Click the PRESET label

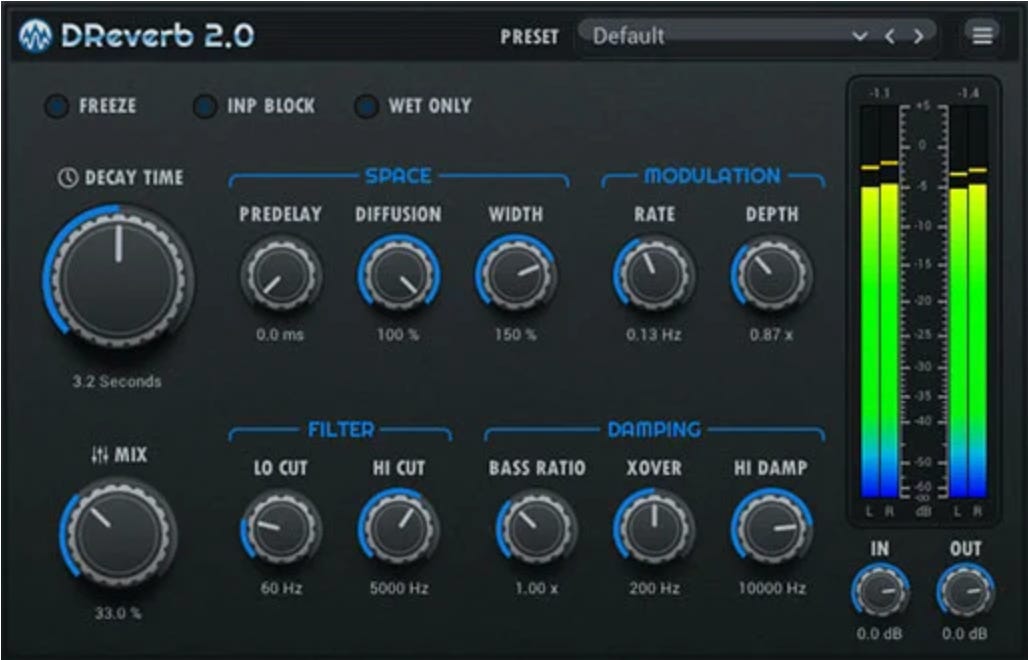click(x=530, y=37)
